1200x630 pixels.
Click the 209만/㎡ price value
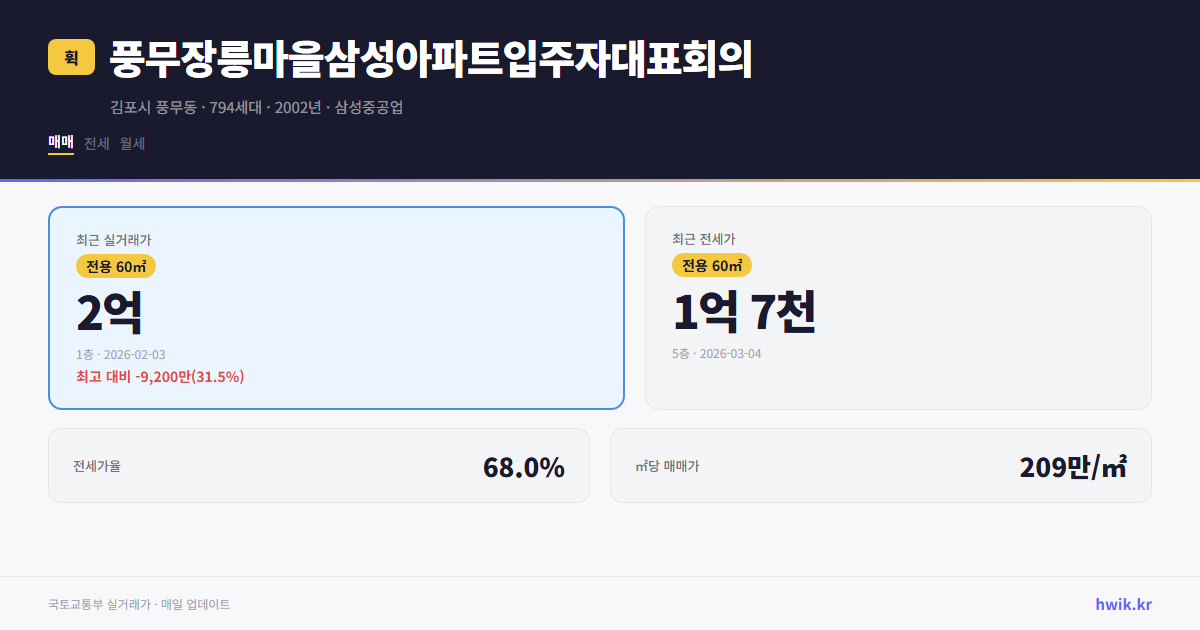click(x=1073, y=465)
